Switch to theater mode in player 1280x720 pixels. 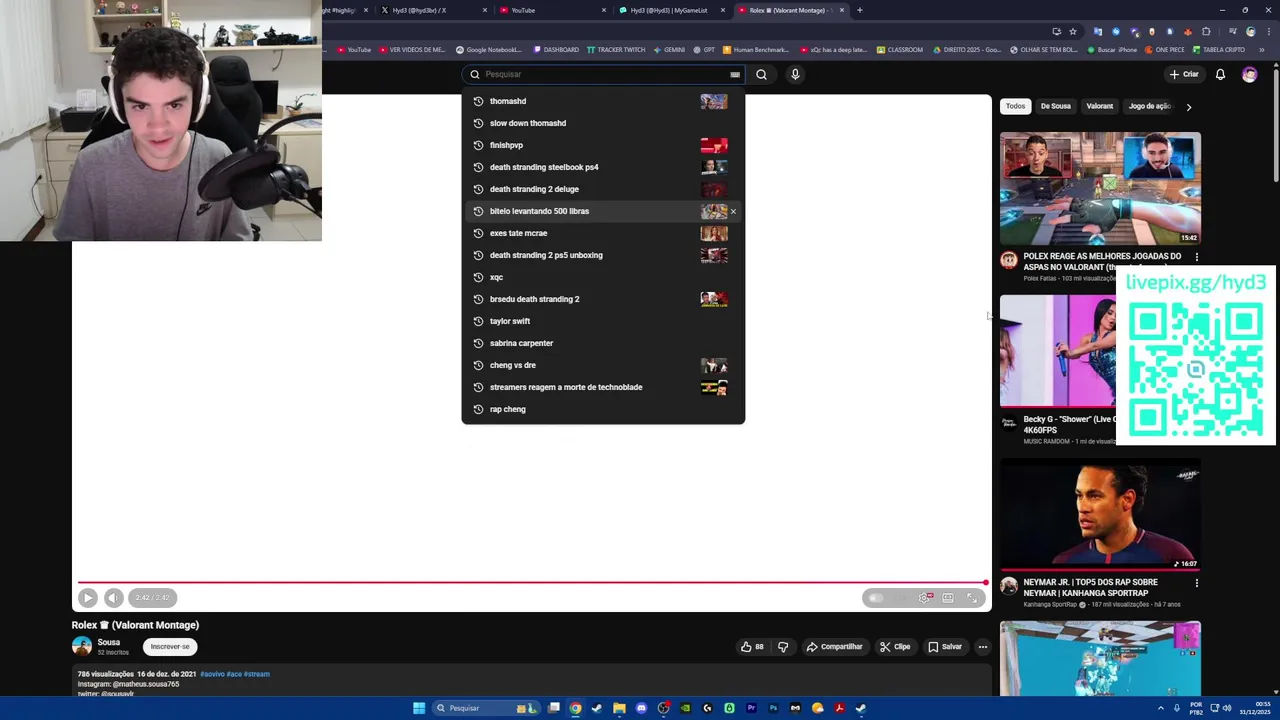pyautogui.click(x=948, y=598)
